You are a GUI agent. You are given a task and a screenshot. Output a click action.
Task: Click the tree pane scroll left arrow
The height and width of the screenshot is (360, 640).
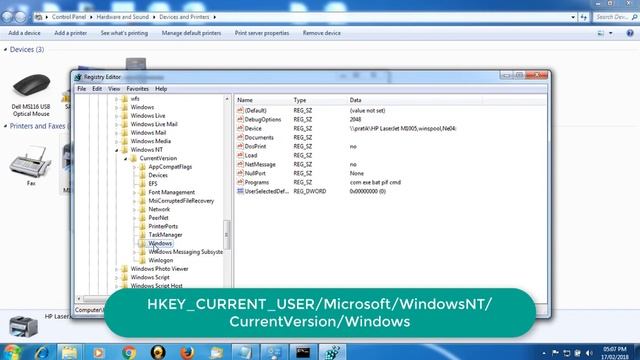(79, 299)
